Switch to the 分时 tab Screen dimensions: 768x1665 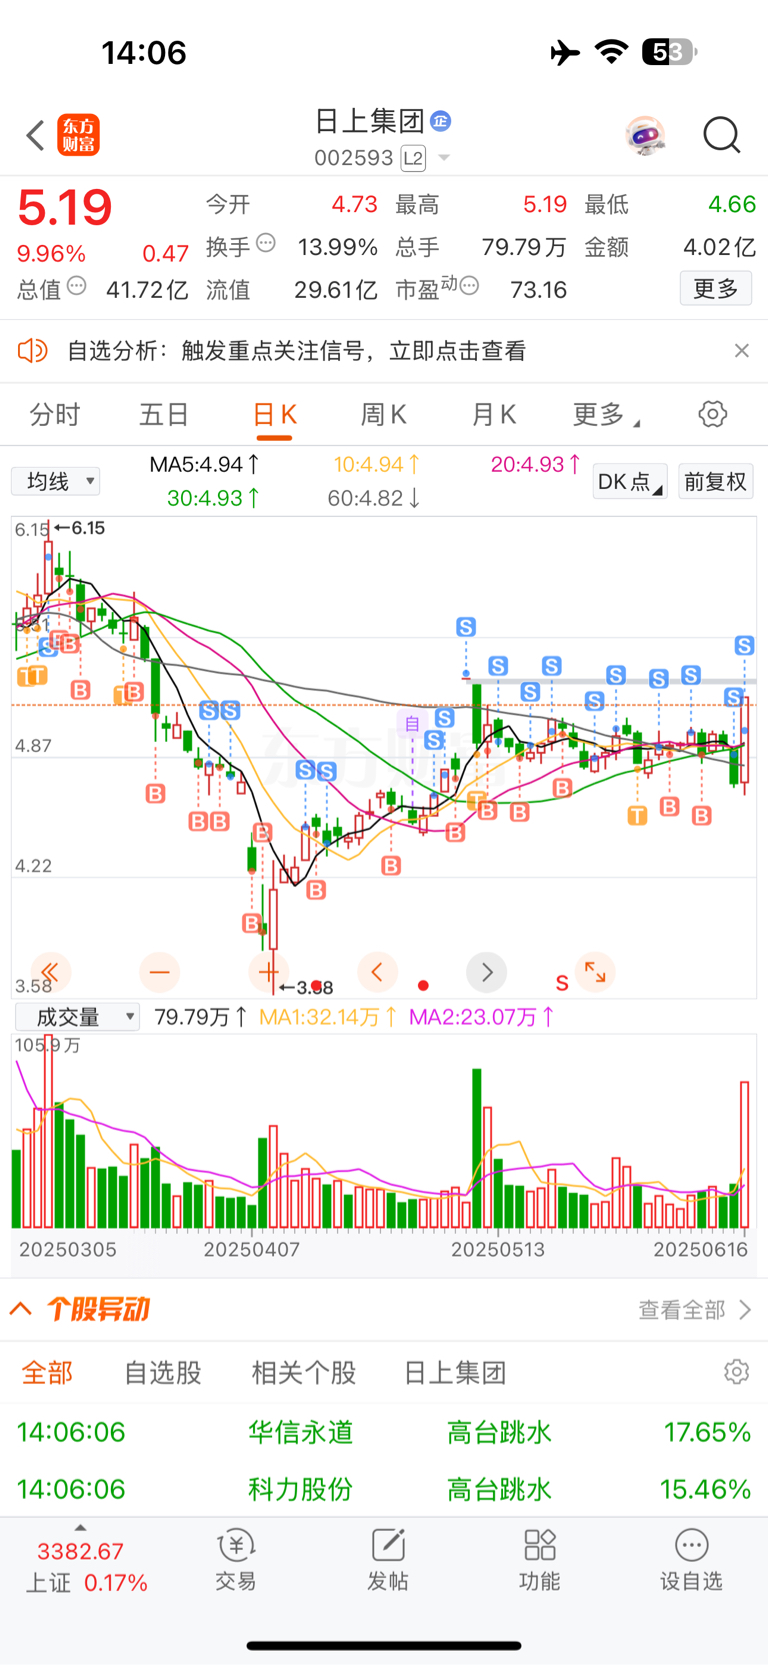(x=55, y=414)
